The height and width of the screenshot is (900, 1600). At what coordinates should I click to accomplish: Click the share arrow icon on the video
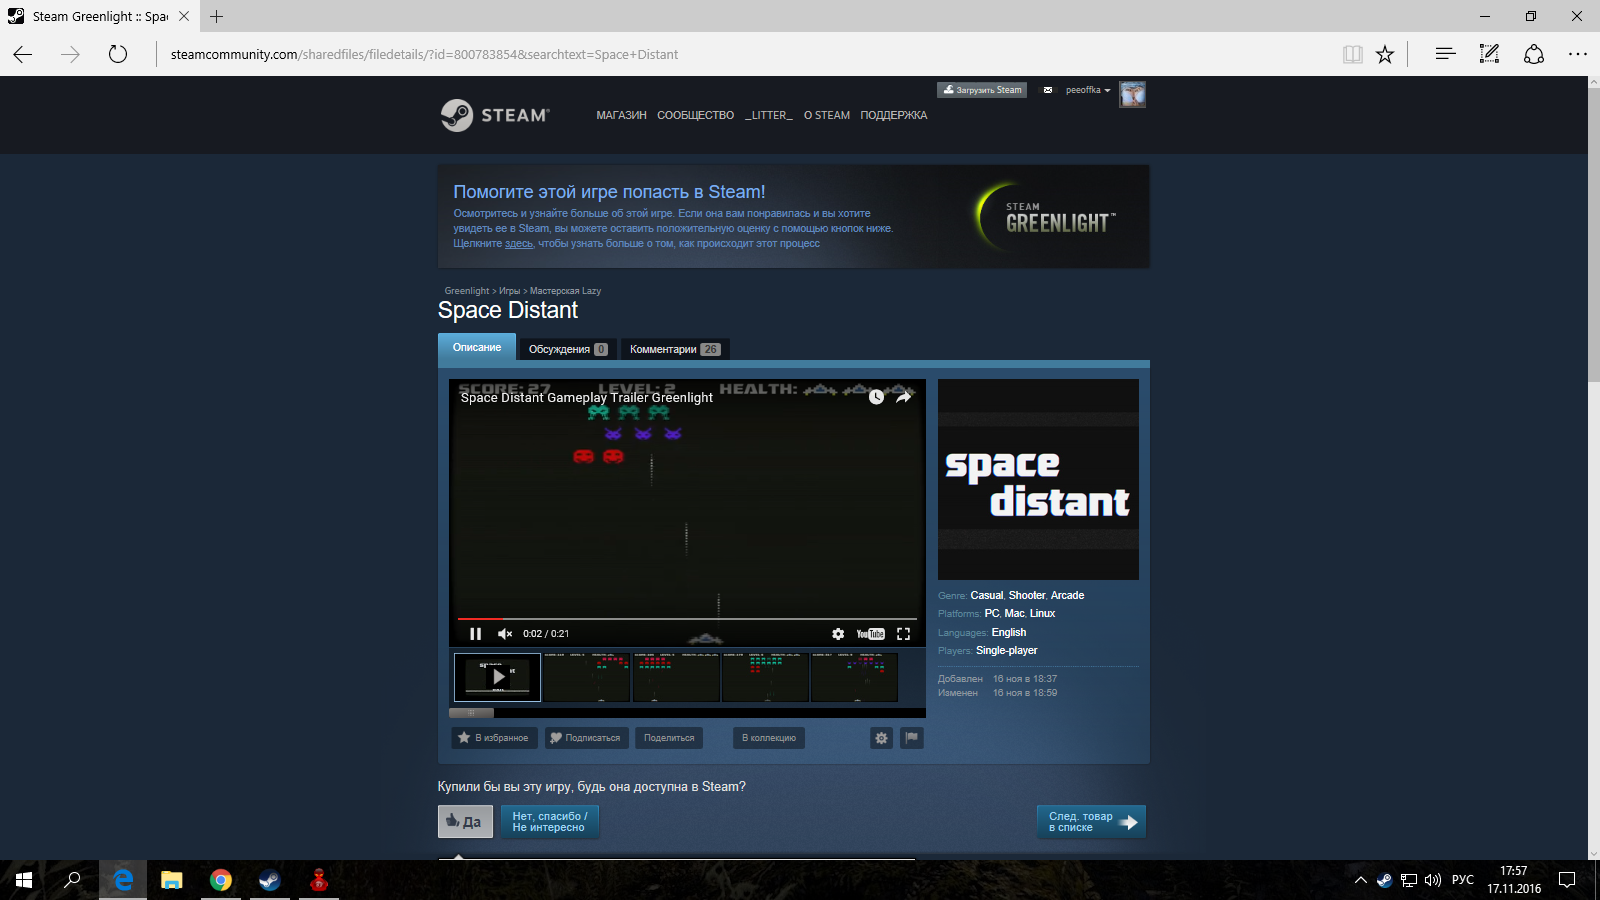(x=904, y=397)
